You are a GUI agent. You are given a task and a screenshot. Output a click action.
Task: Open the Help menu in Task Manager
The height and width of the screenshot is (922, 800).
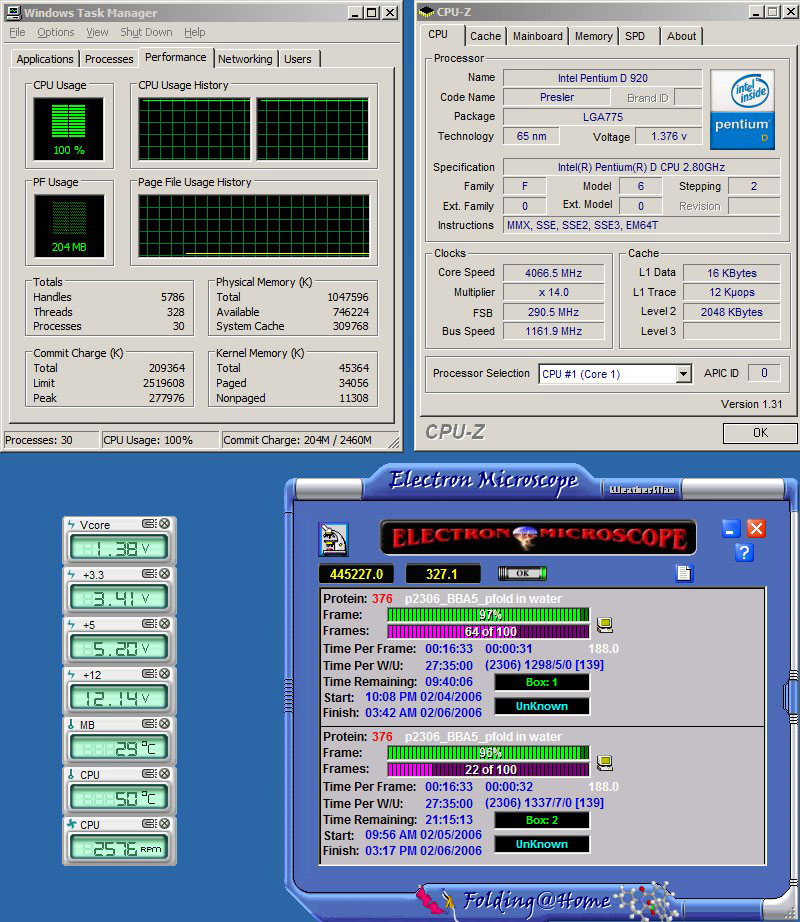coord(195,32)
